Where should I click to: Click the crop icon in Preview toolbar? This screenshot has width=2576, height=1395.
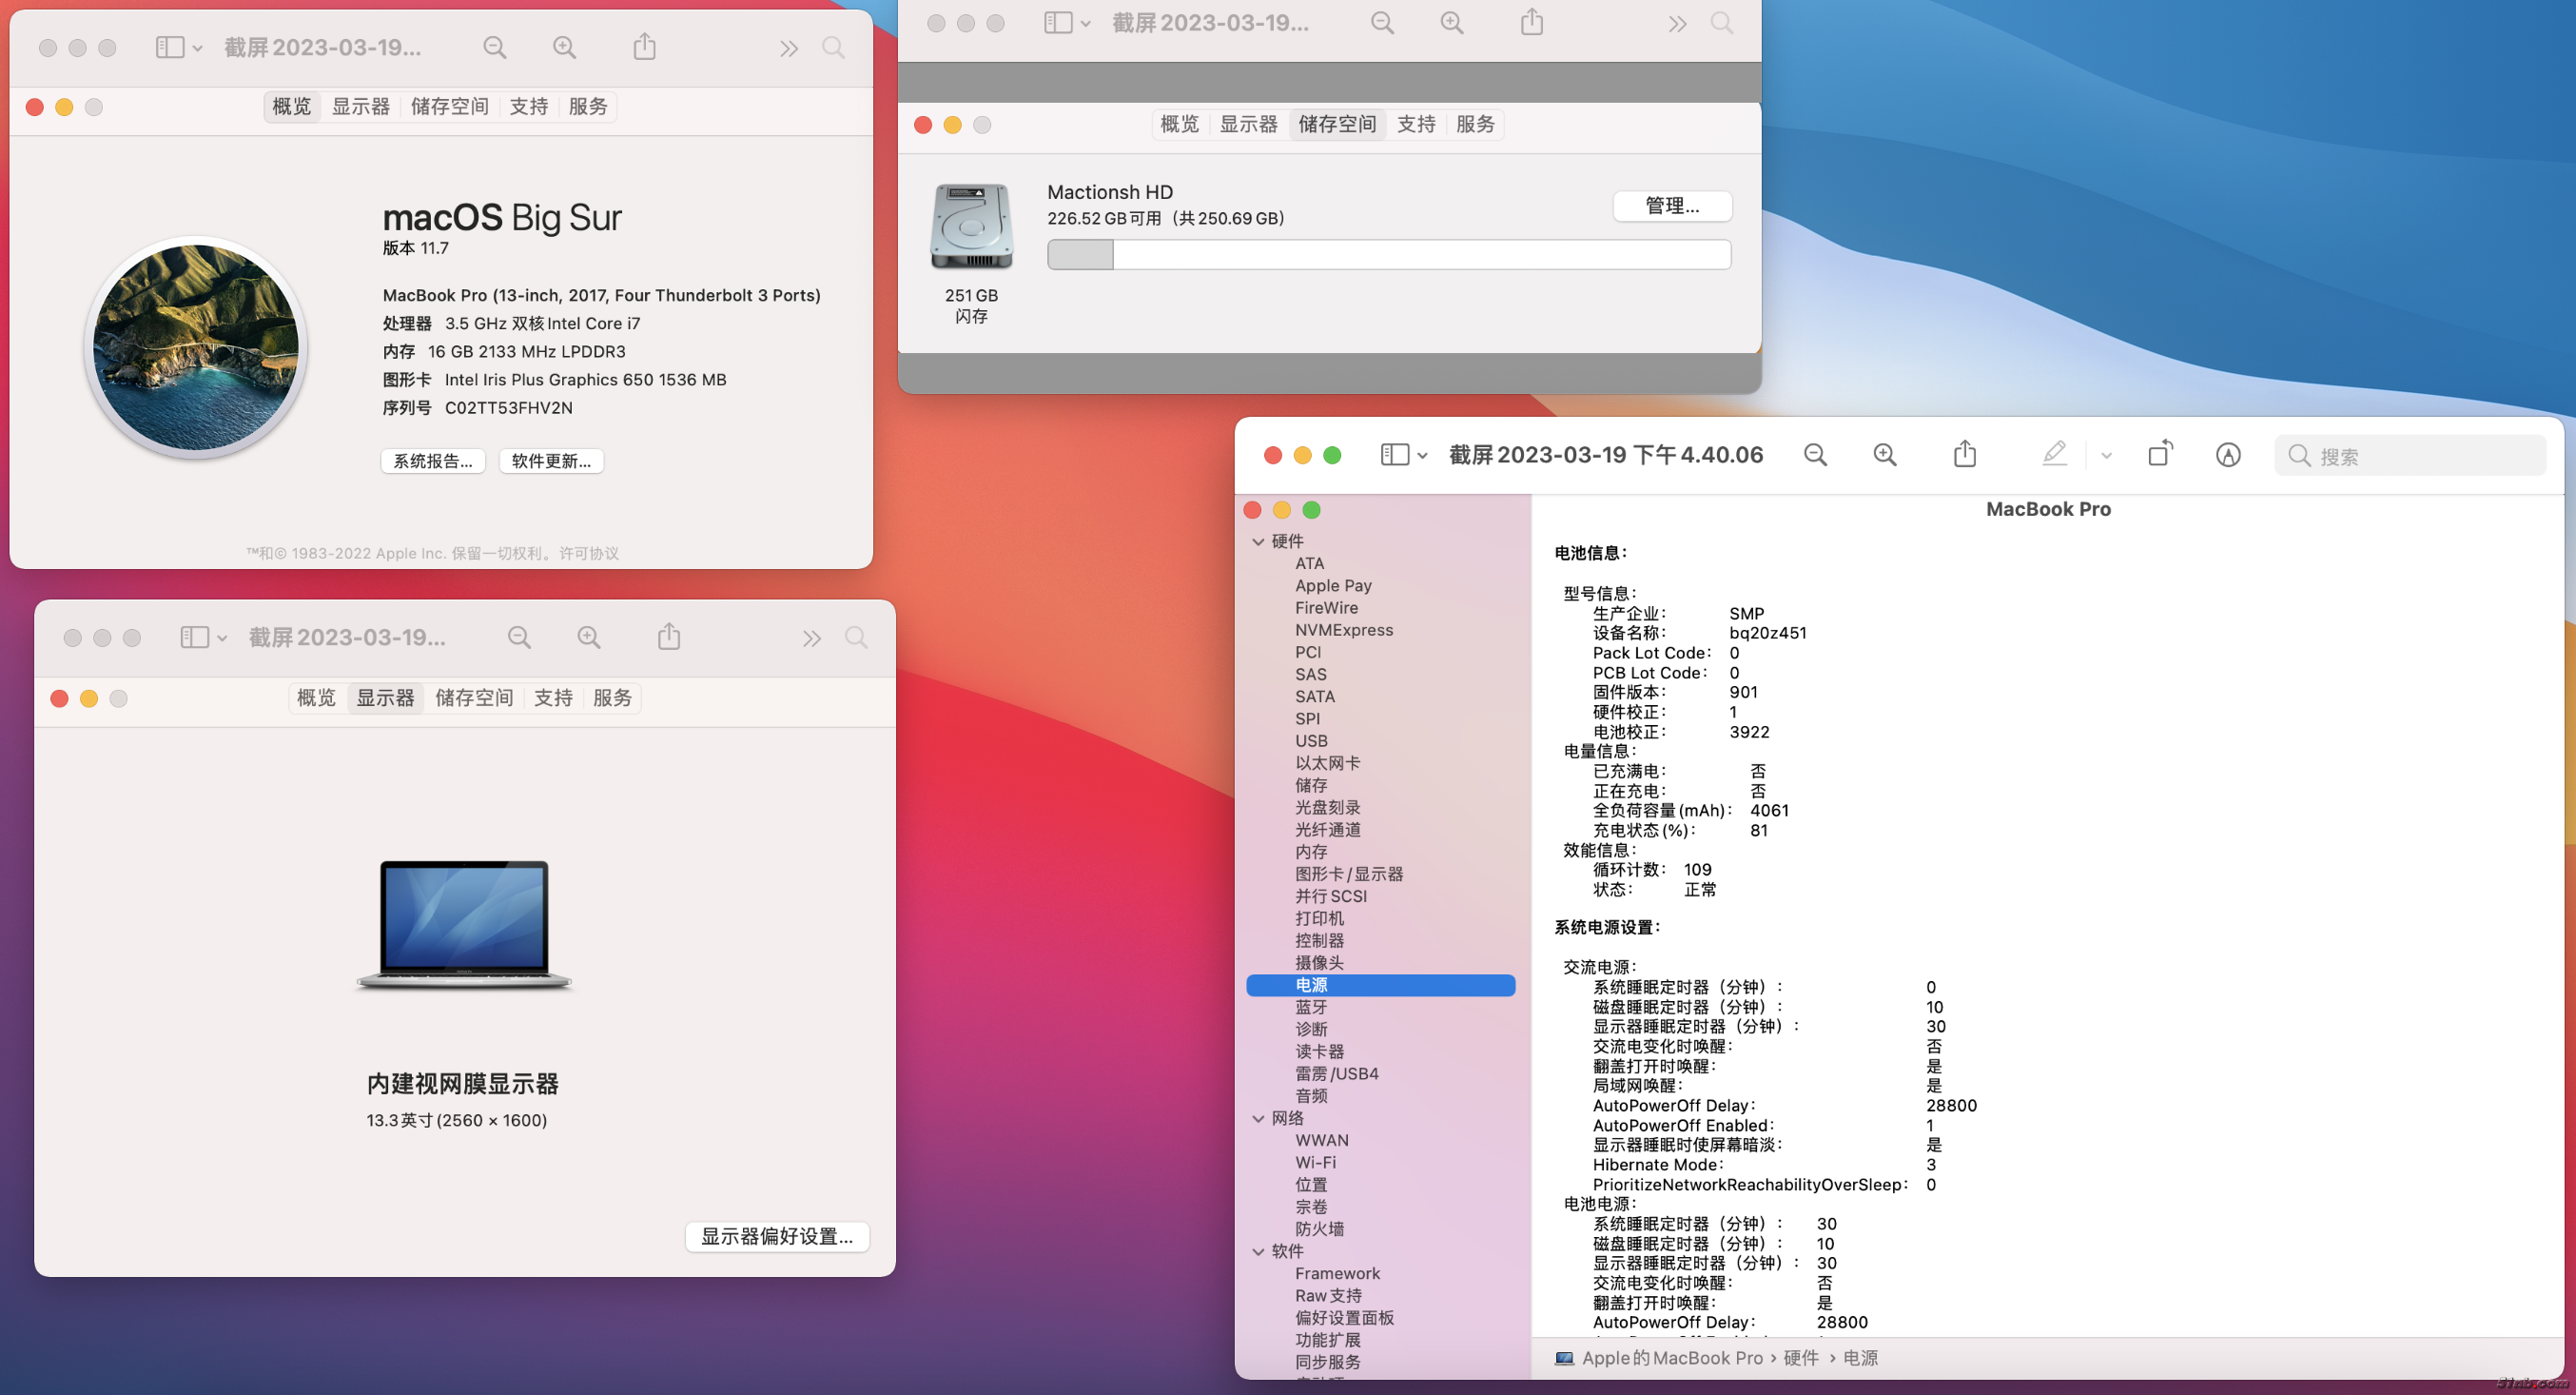[2159, 454]
